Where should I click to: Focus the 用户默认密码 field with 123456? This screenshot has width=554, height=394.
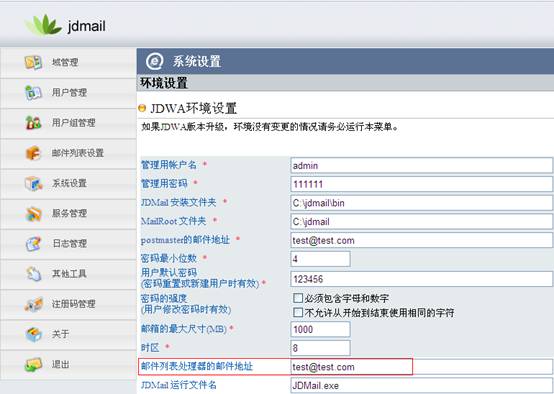coord(422,279)
